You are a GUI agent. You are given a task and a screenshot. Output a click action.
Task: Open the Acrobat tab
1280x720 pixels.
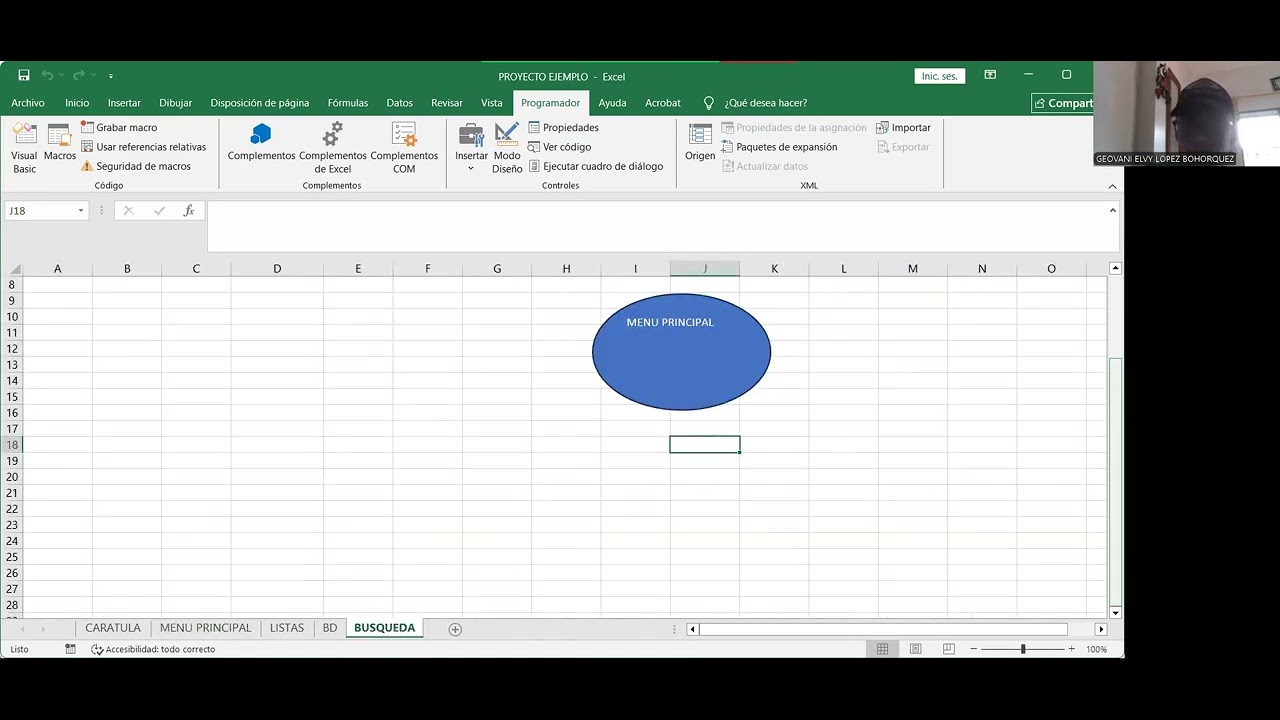point(663,103)
